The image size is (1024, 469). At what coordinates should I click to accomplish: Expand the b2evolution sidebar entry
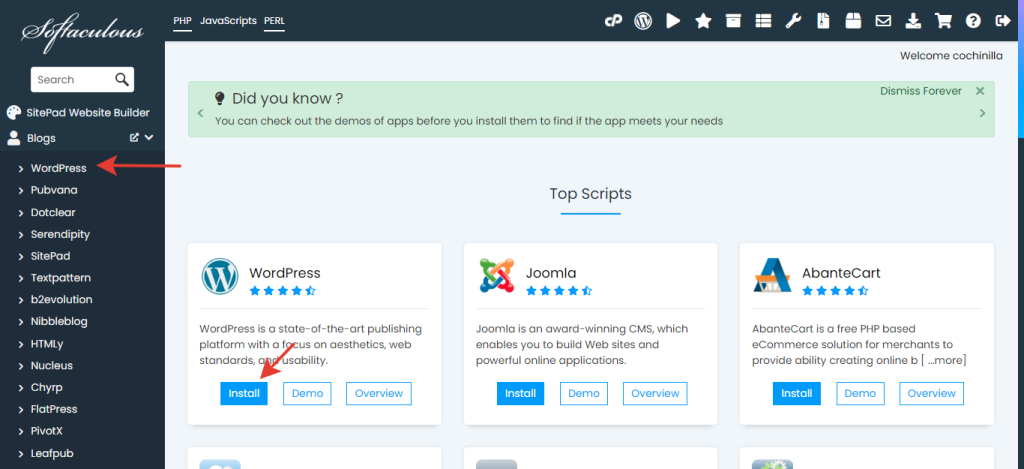click(22, 300)
